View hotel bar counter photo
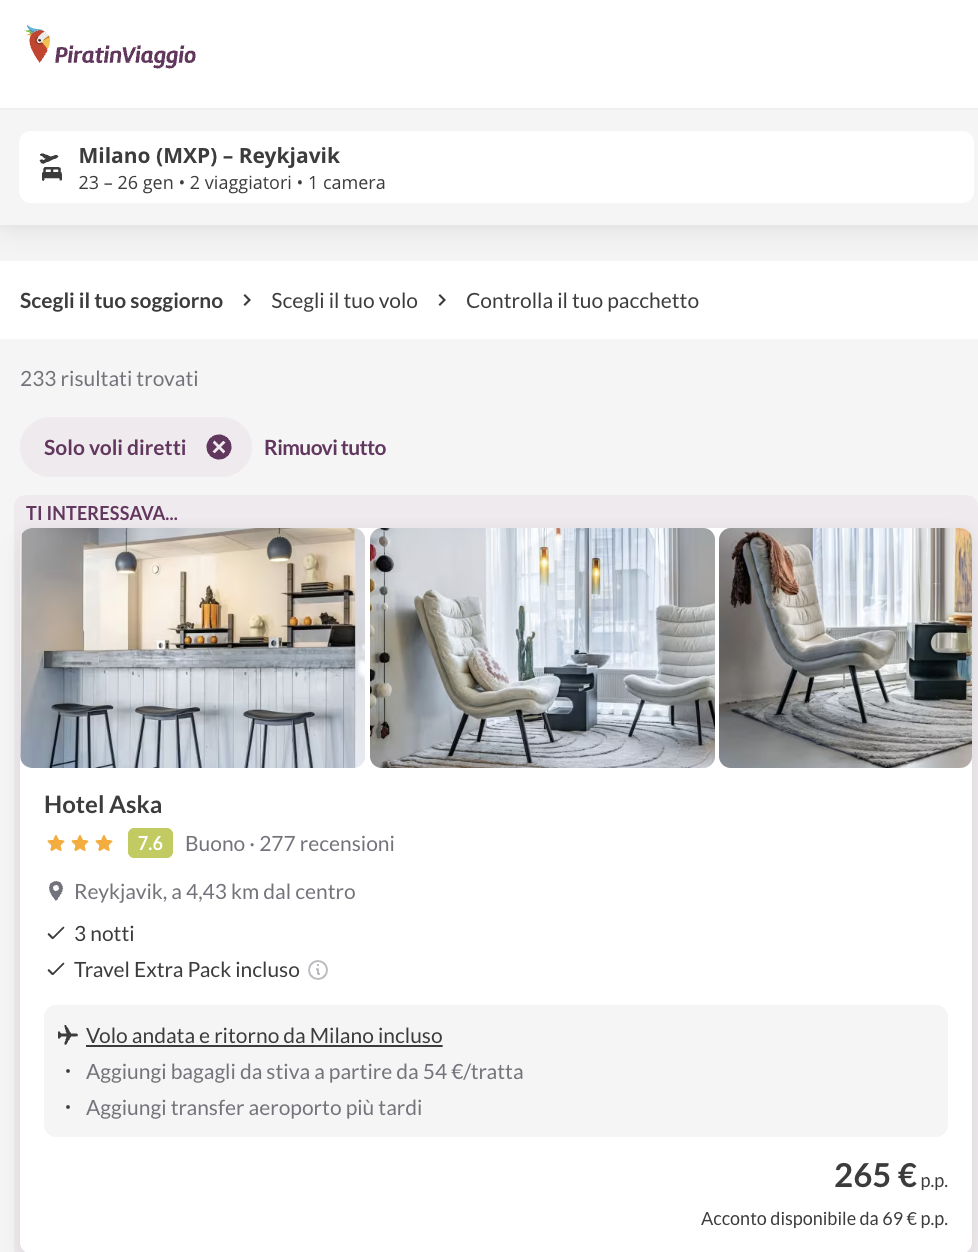Viewport: 978px width, 1252px height. click(x=193, y=648)
